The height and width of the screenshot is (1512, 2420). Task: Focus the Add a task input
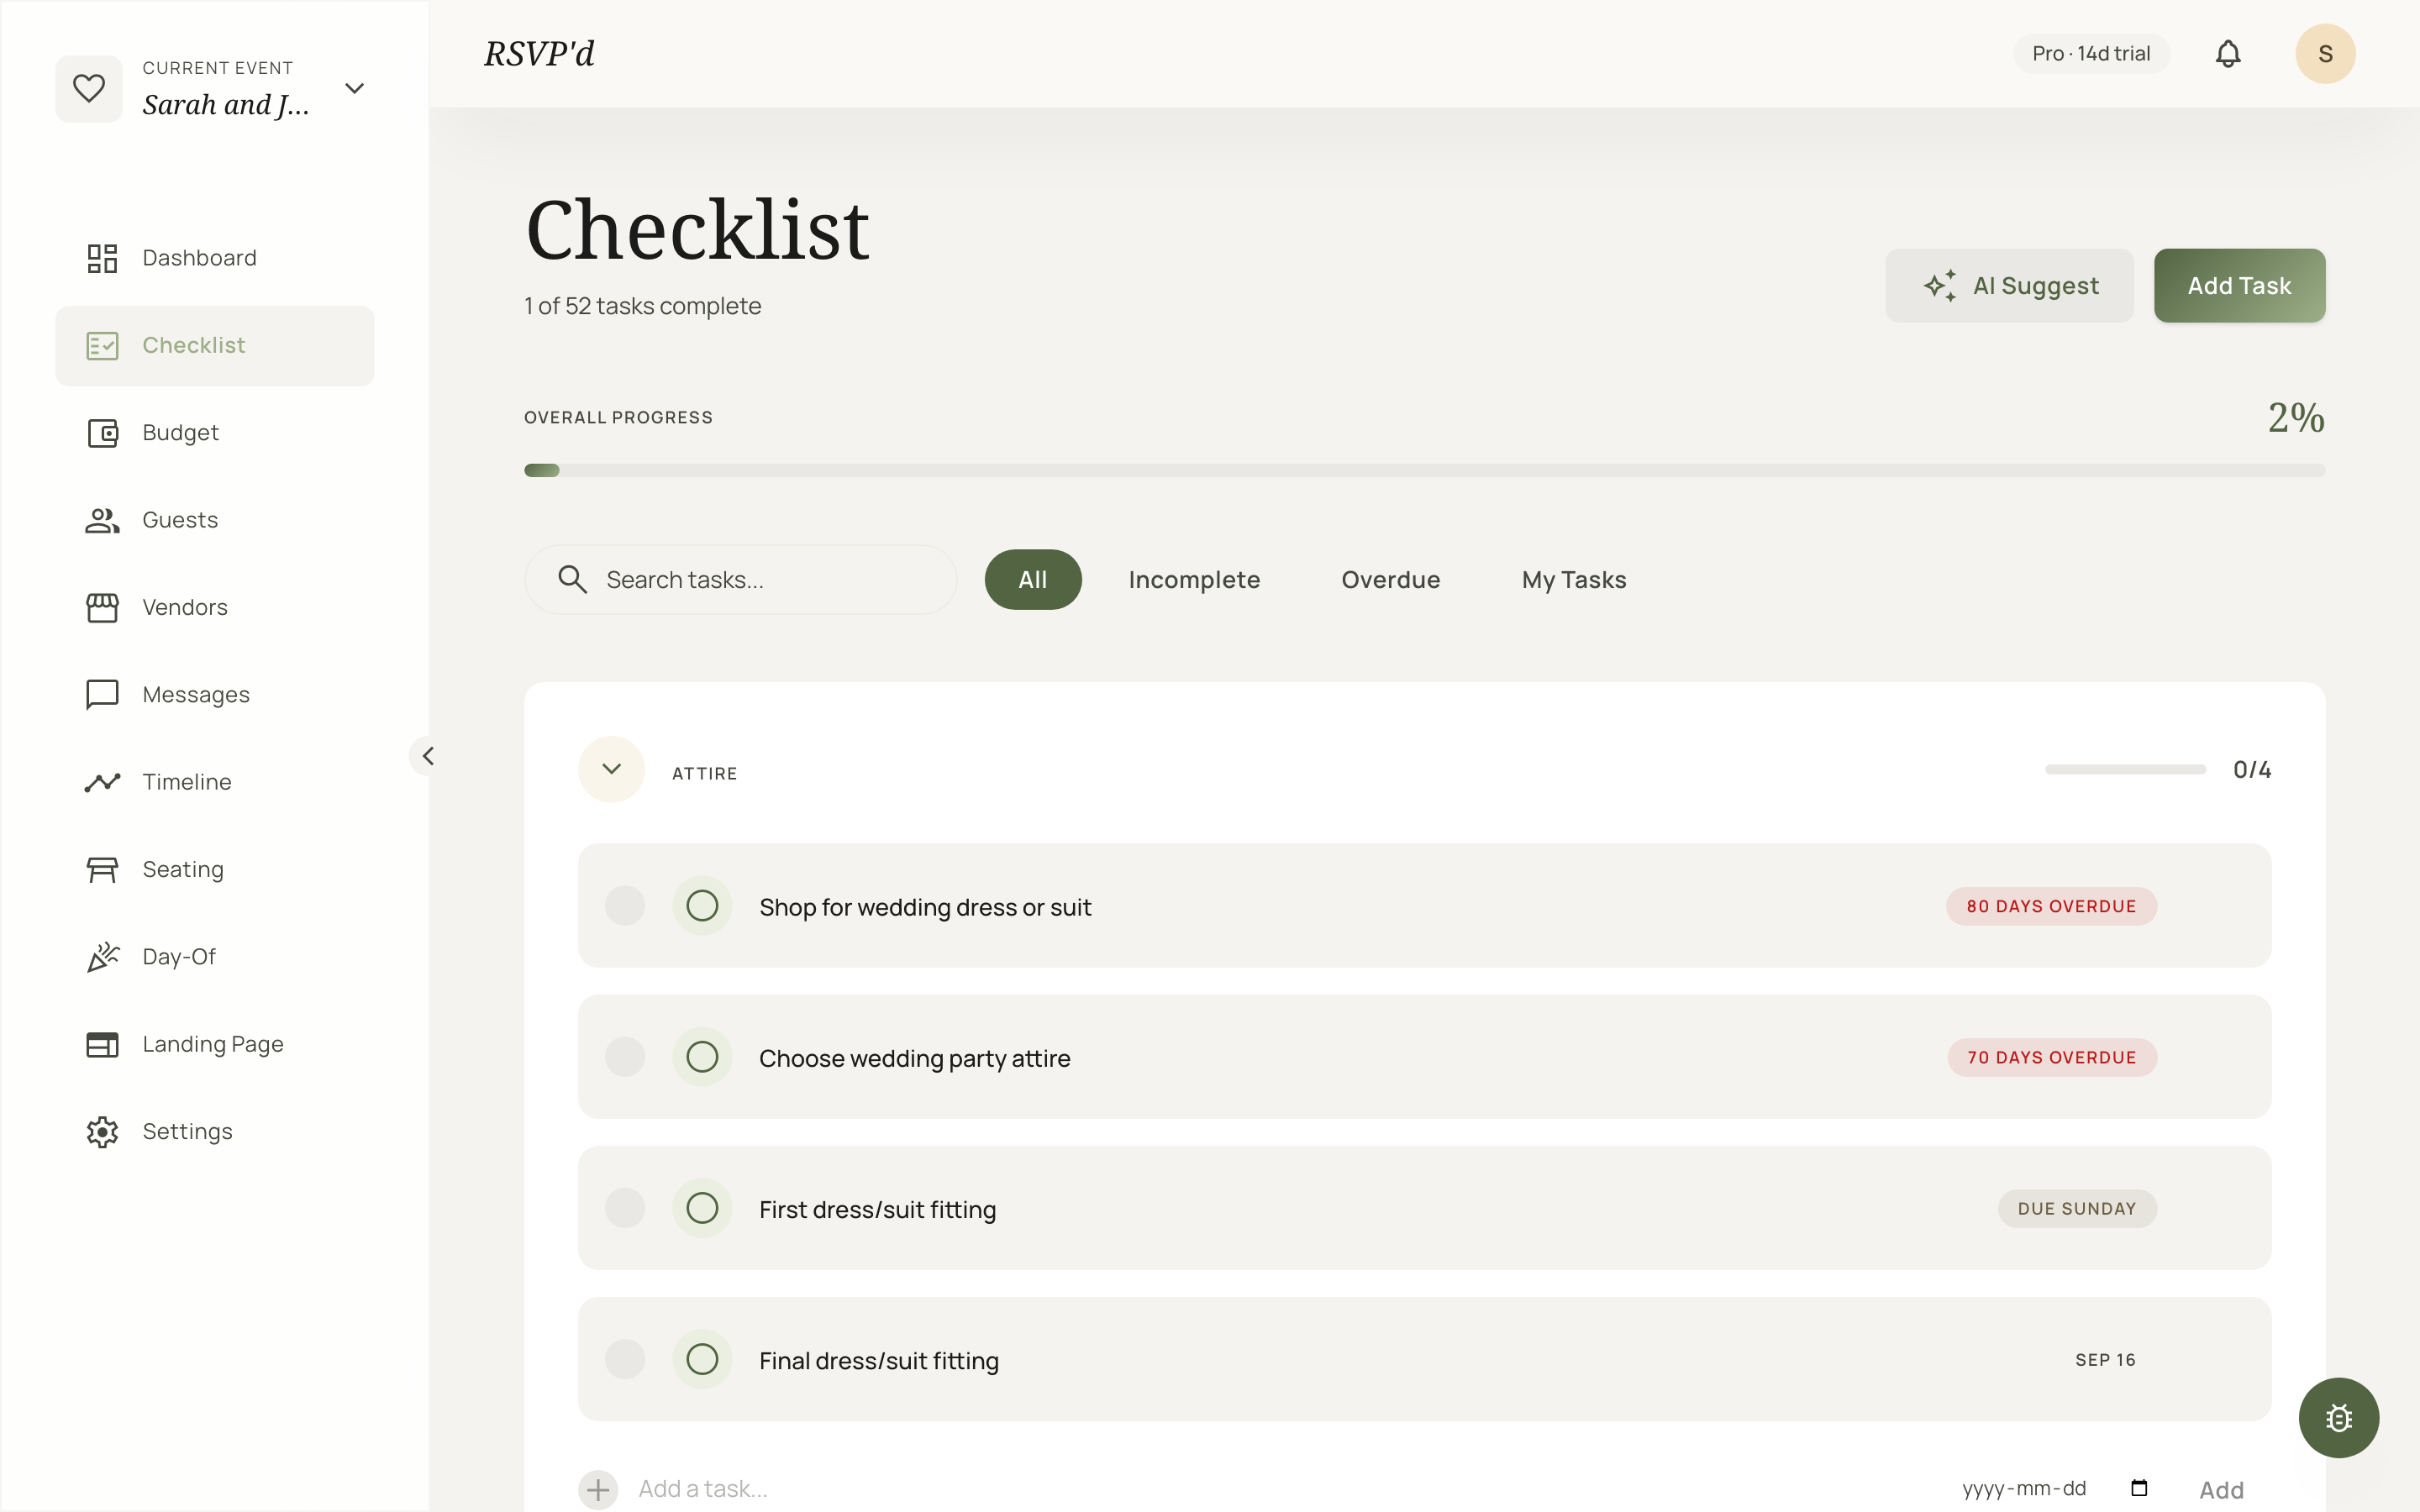(x=1280, y=1489)
